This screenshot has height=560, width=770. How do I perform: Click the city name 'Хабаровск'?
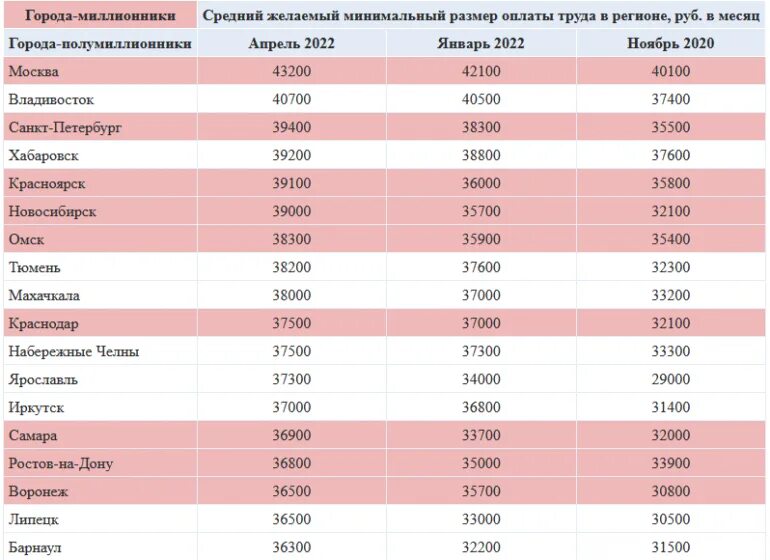(x=44, y=155)
